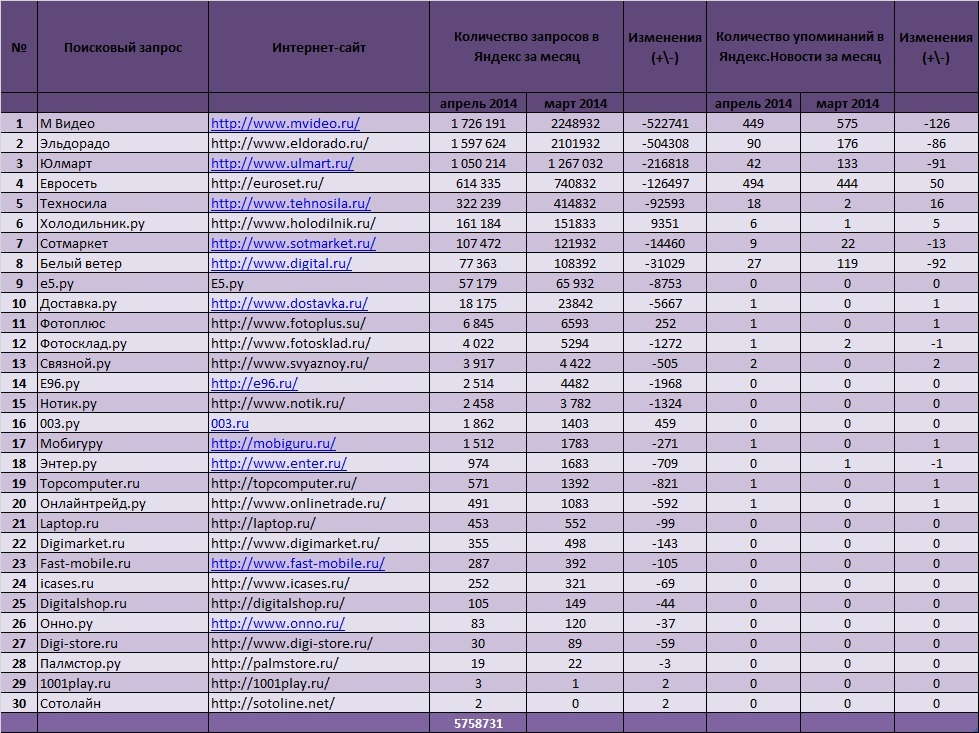Screen dimensions: 979x733
Task: Open the http://www.digital.ru/ link
Action: [282, 263]
